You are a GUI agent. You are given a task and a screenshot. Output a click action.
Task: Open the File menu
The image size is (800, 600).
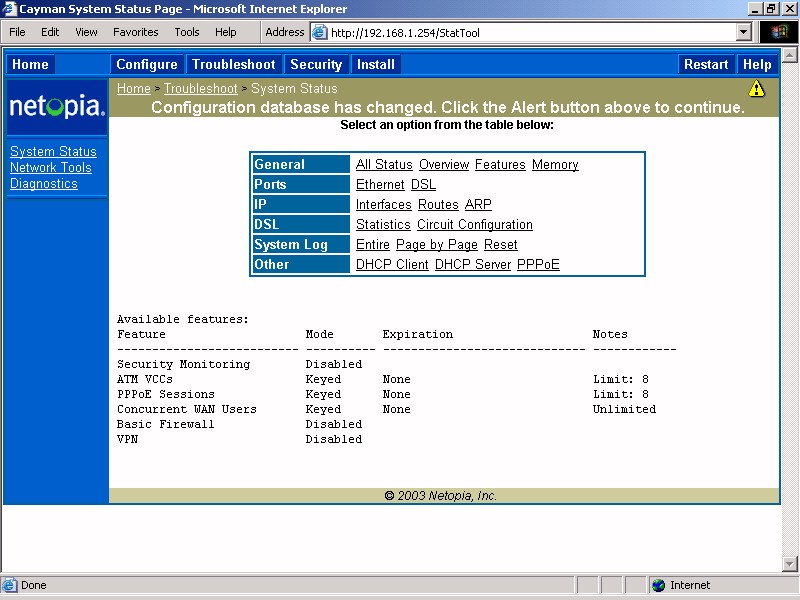[x=17, y=32]
